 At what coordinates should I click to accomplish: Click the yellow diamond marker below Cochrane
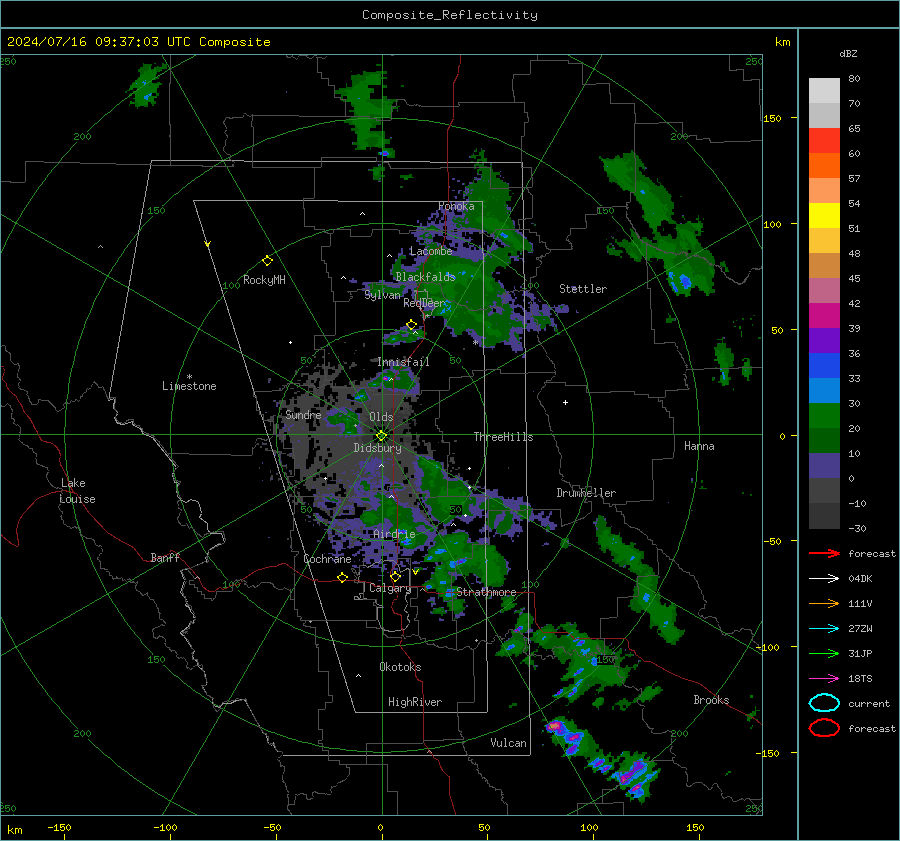click(x=342, y=577)
